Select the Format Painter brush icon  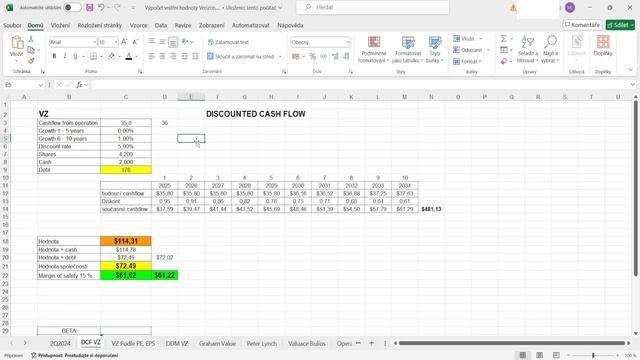point(31,61)
